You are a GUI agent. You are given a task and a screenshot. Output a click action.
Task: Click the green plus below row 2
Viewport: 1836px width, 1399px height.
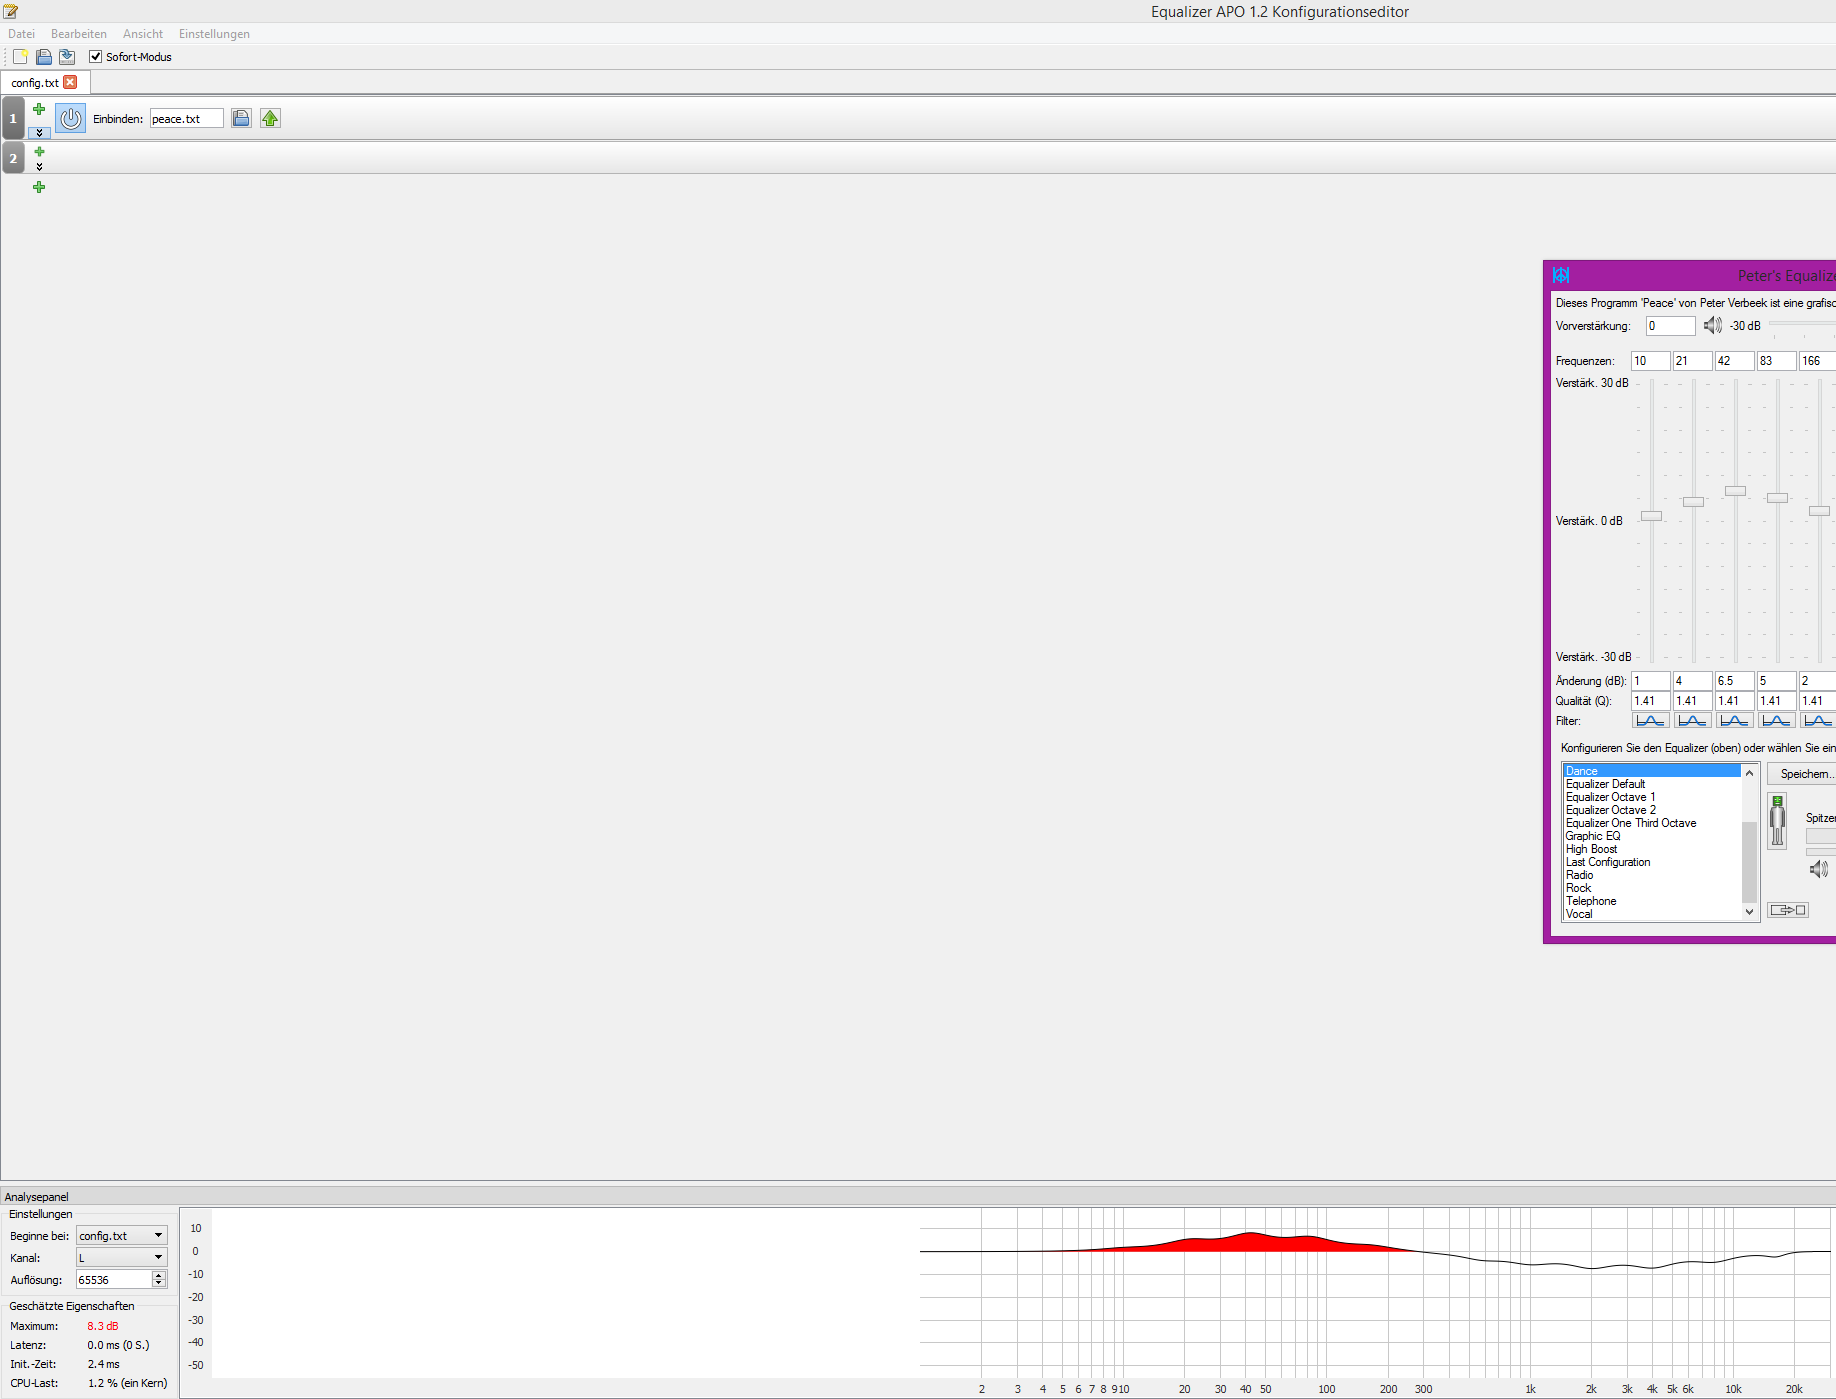39,187
